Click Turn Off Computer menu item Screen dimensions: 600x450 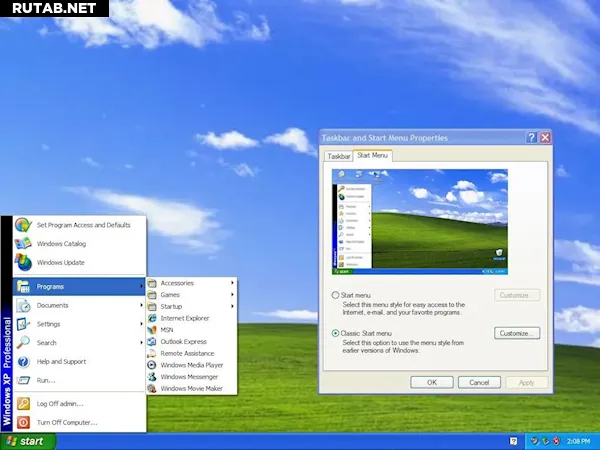click(67, 423)
